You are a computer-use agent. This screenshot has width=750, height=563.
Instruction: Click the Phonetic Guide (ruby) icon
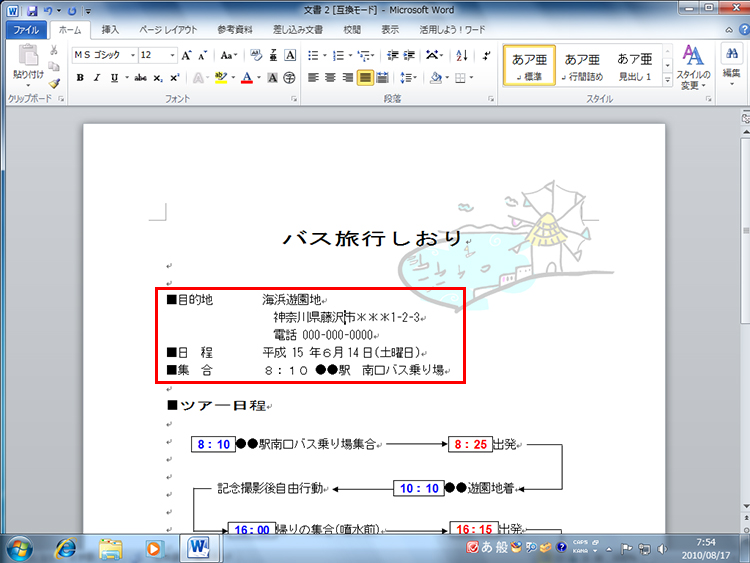[x=273, y=55]
